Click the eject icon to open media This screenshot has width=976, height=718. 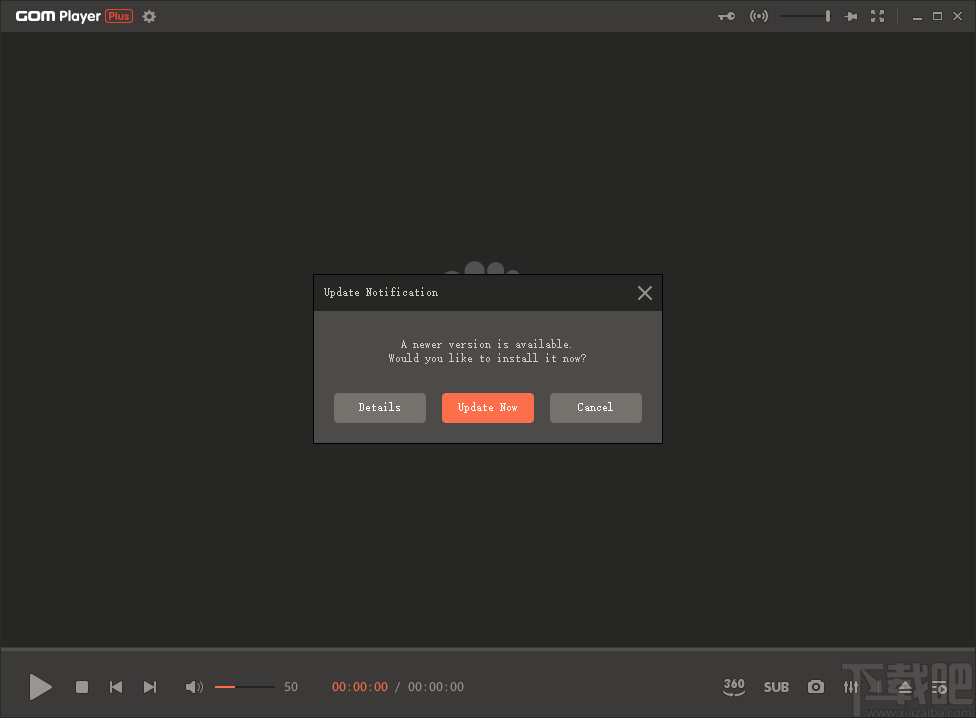[x=905, y=687]
